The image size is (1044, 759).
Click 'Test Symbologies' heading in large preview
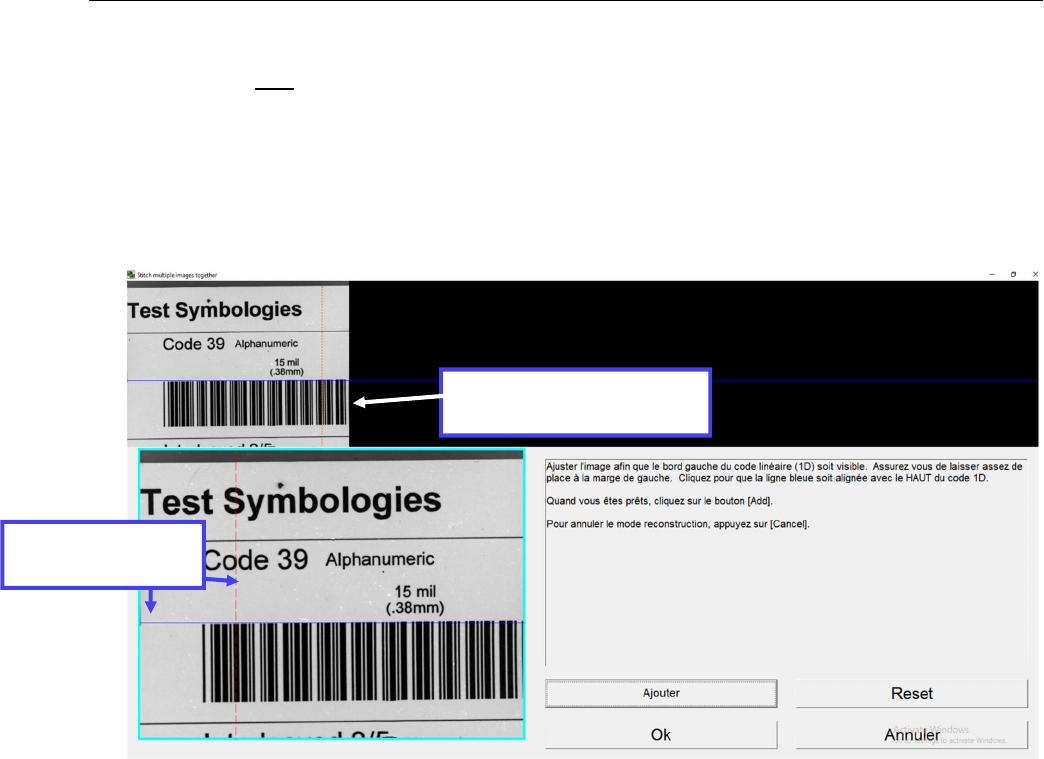pos(291,501)
